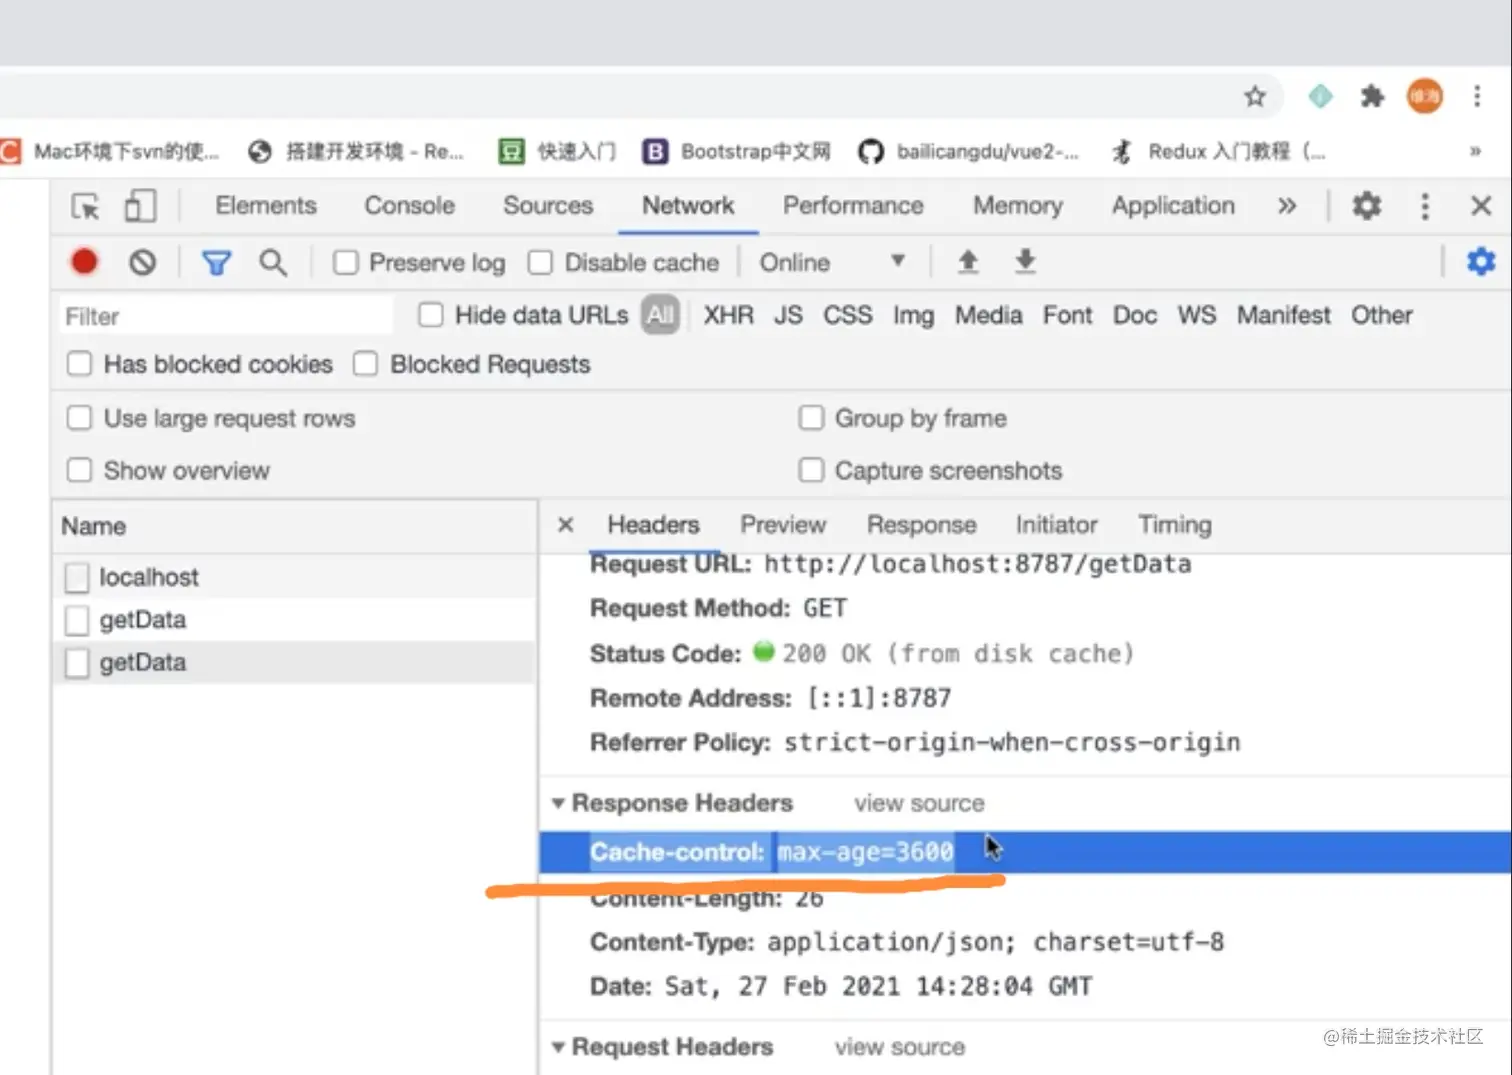1512x1075 pixels.
Task: Filter requests by Img
Action: [913, 316]
